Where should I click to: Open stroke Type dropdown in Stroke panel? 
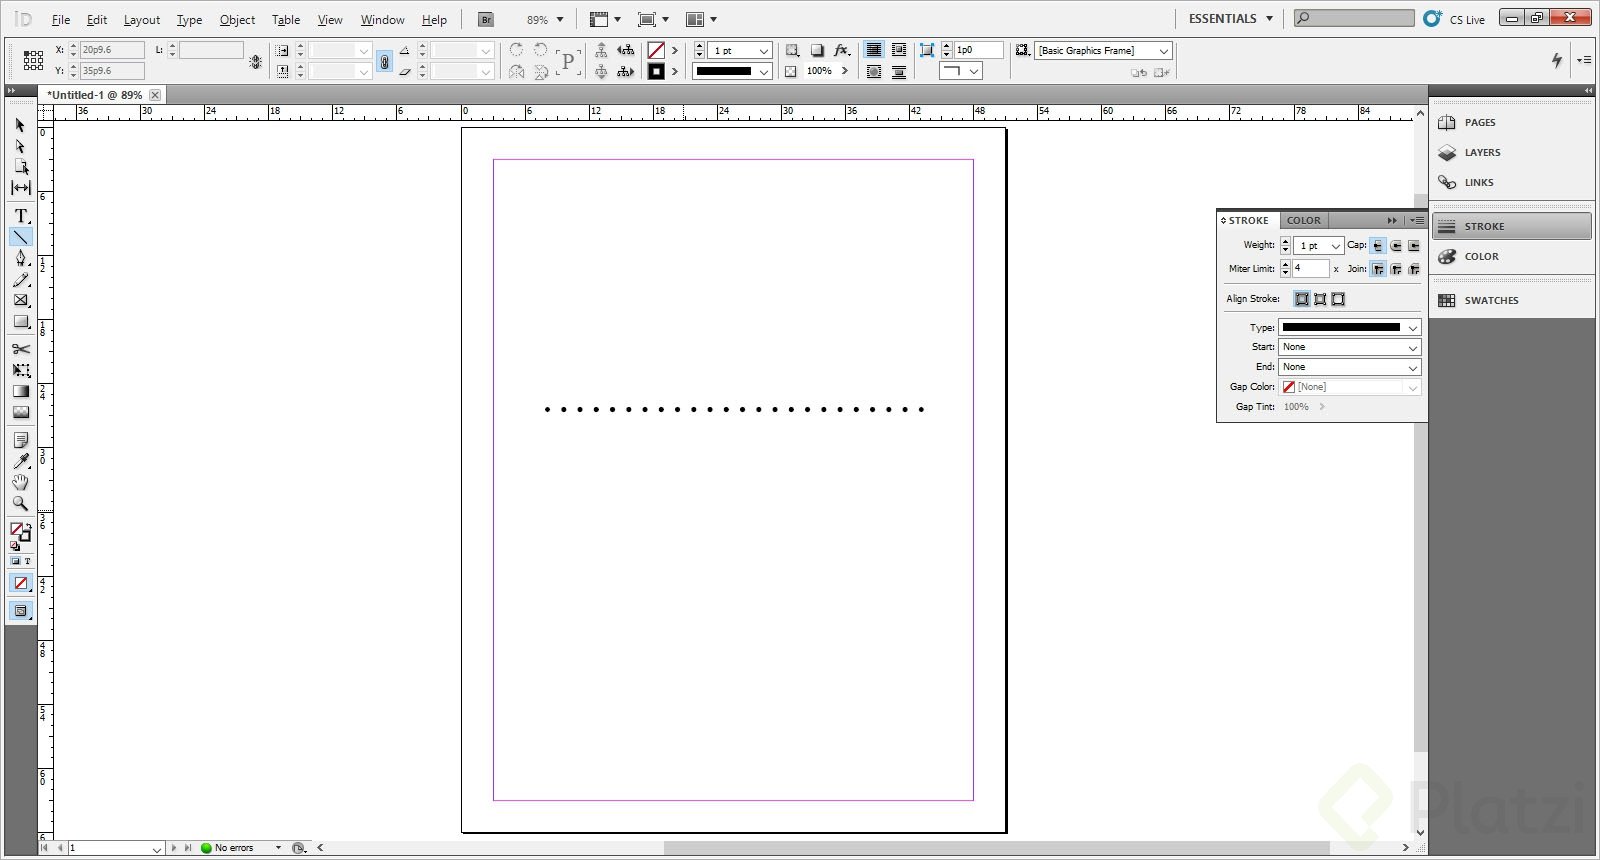tap(1349, 327)
